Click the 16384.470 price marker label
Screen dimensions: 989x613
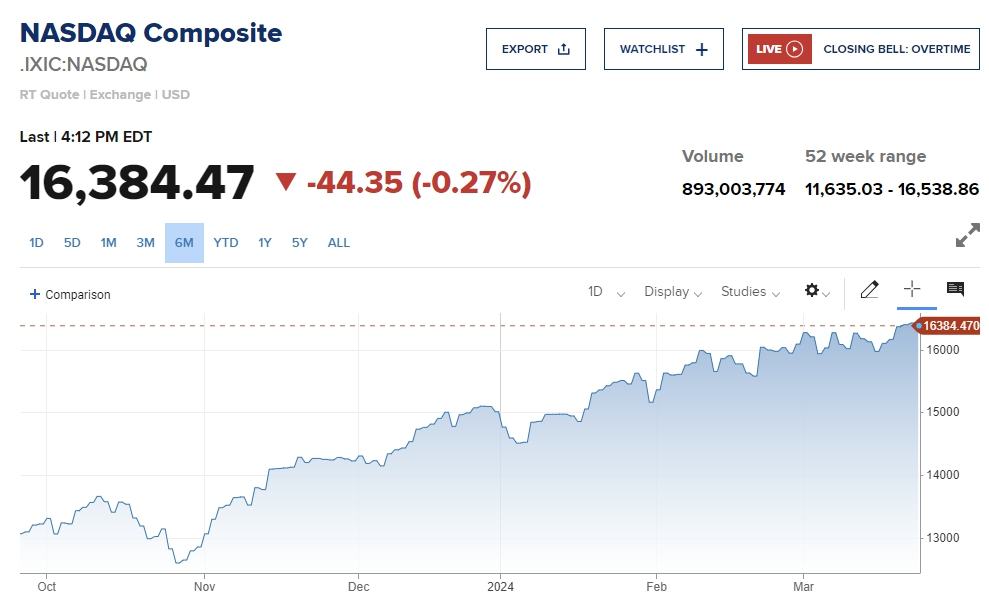point(949,326)
